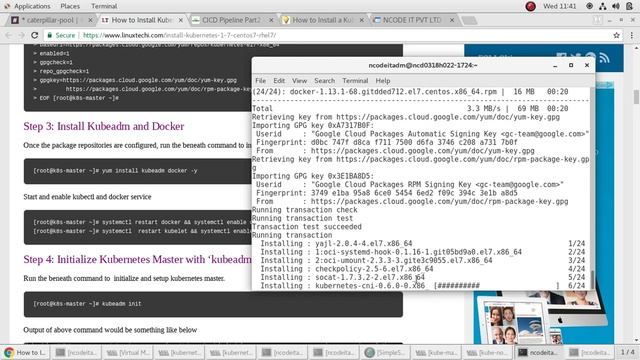640x360 pixels.
Task: Open the Terminal menu in terminal menubar
Action: [355, 81]
